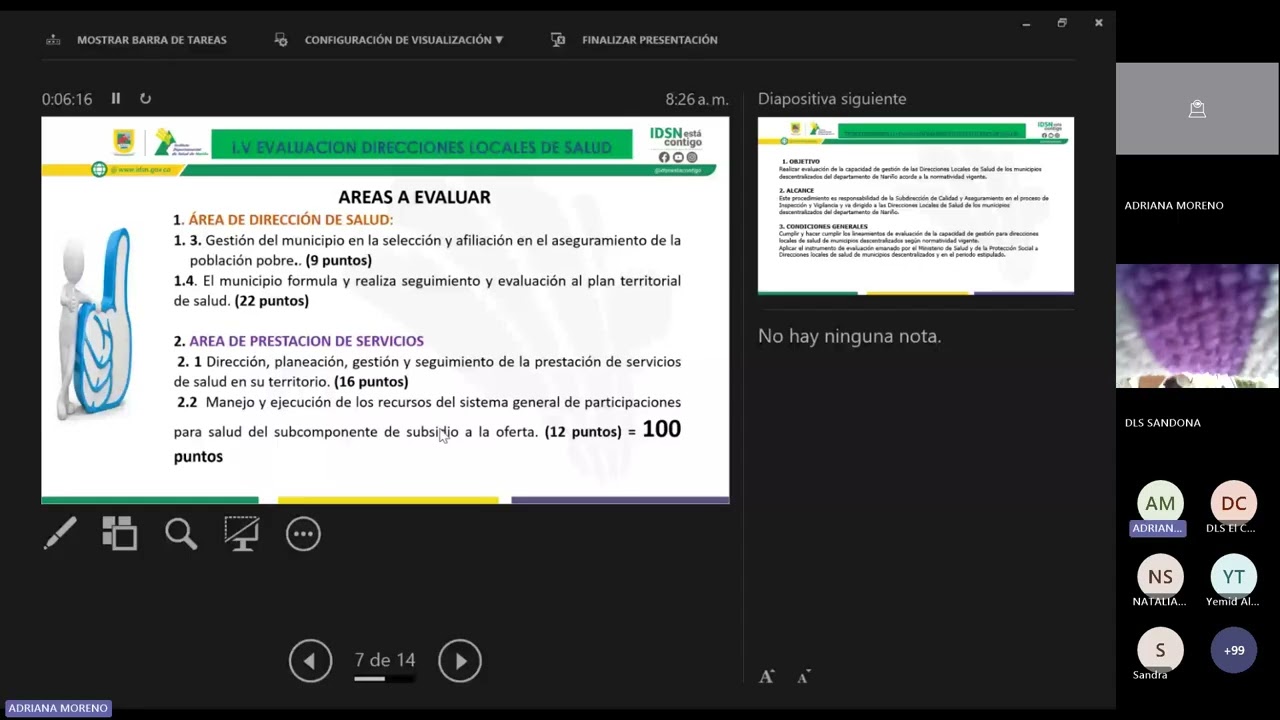Decrease the notes text size

click(803, 677)
